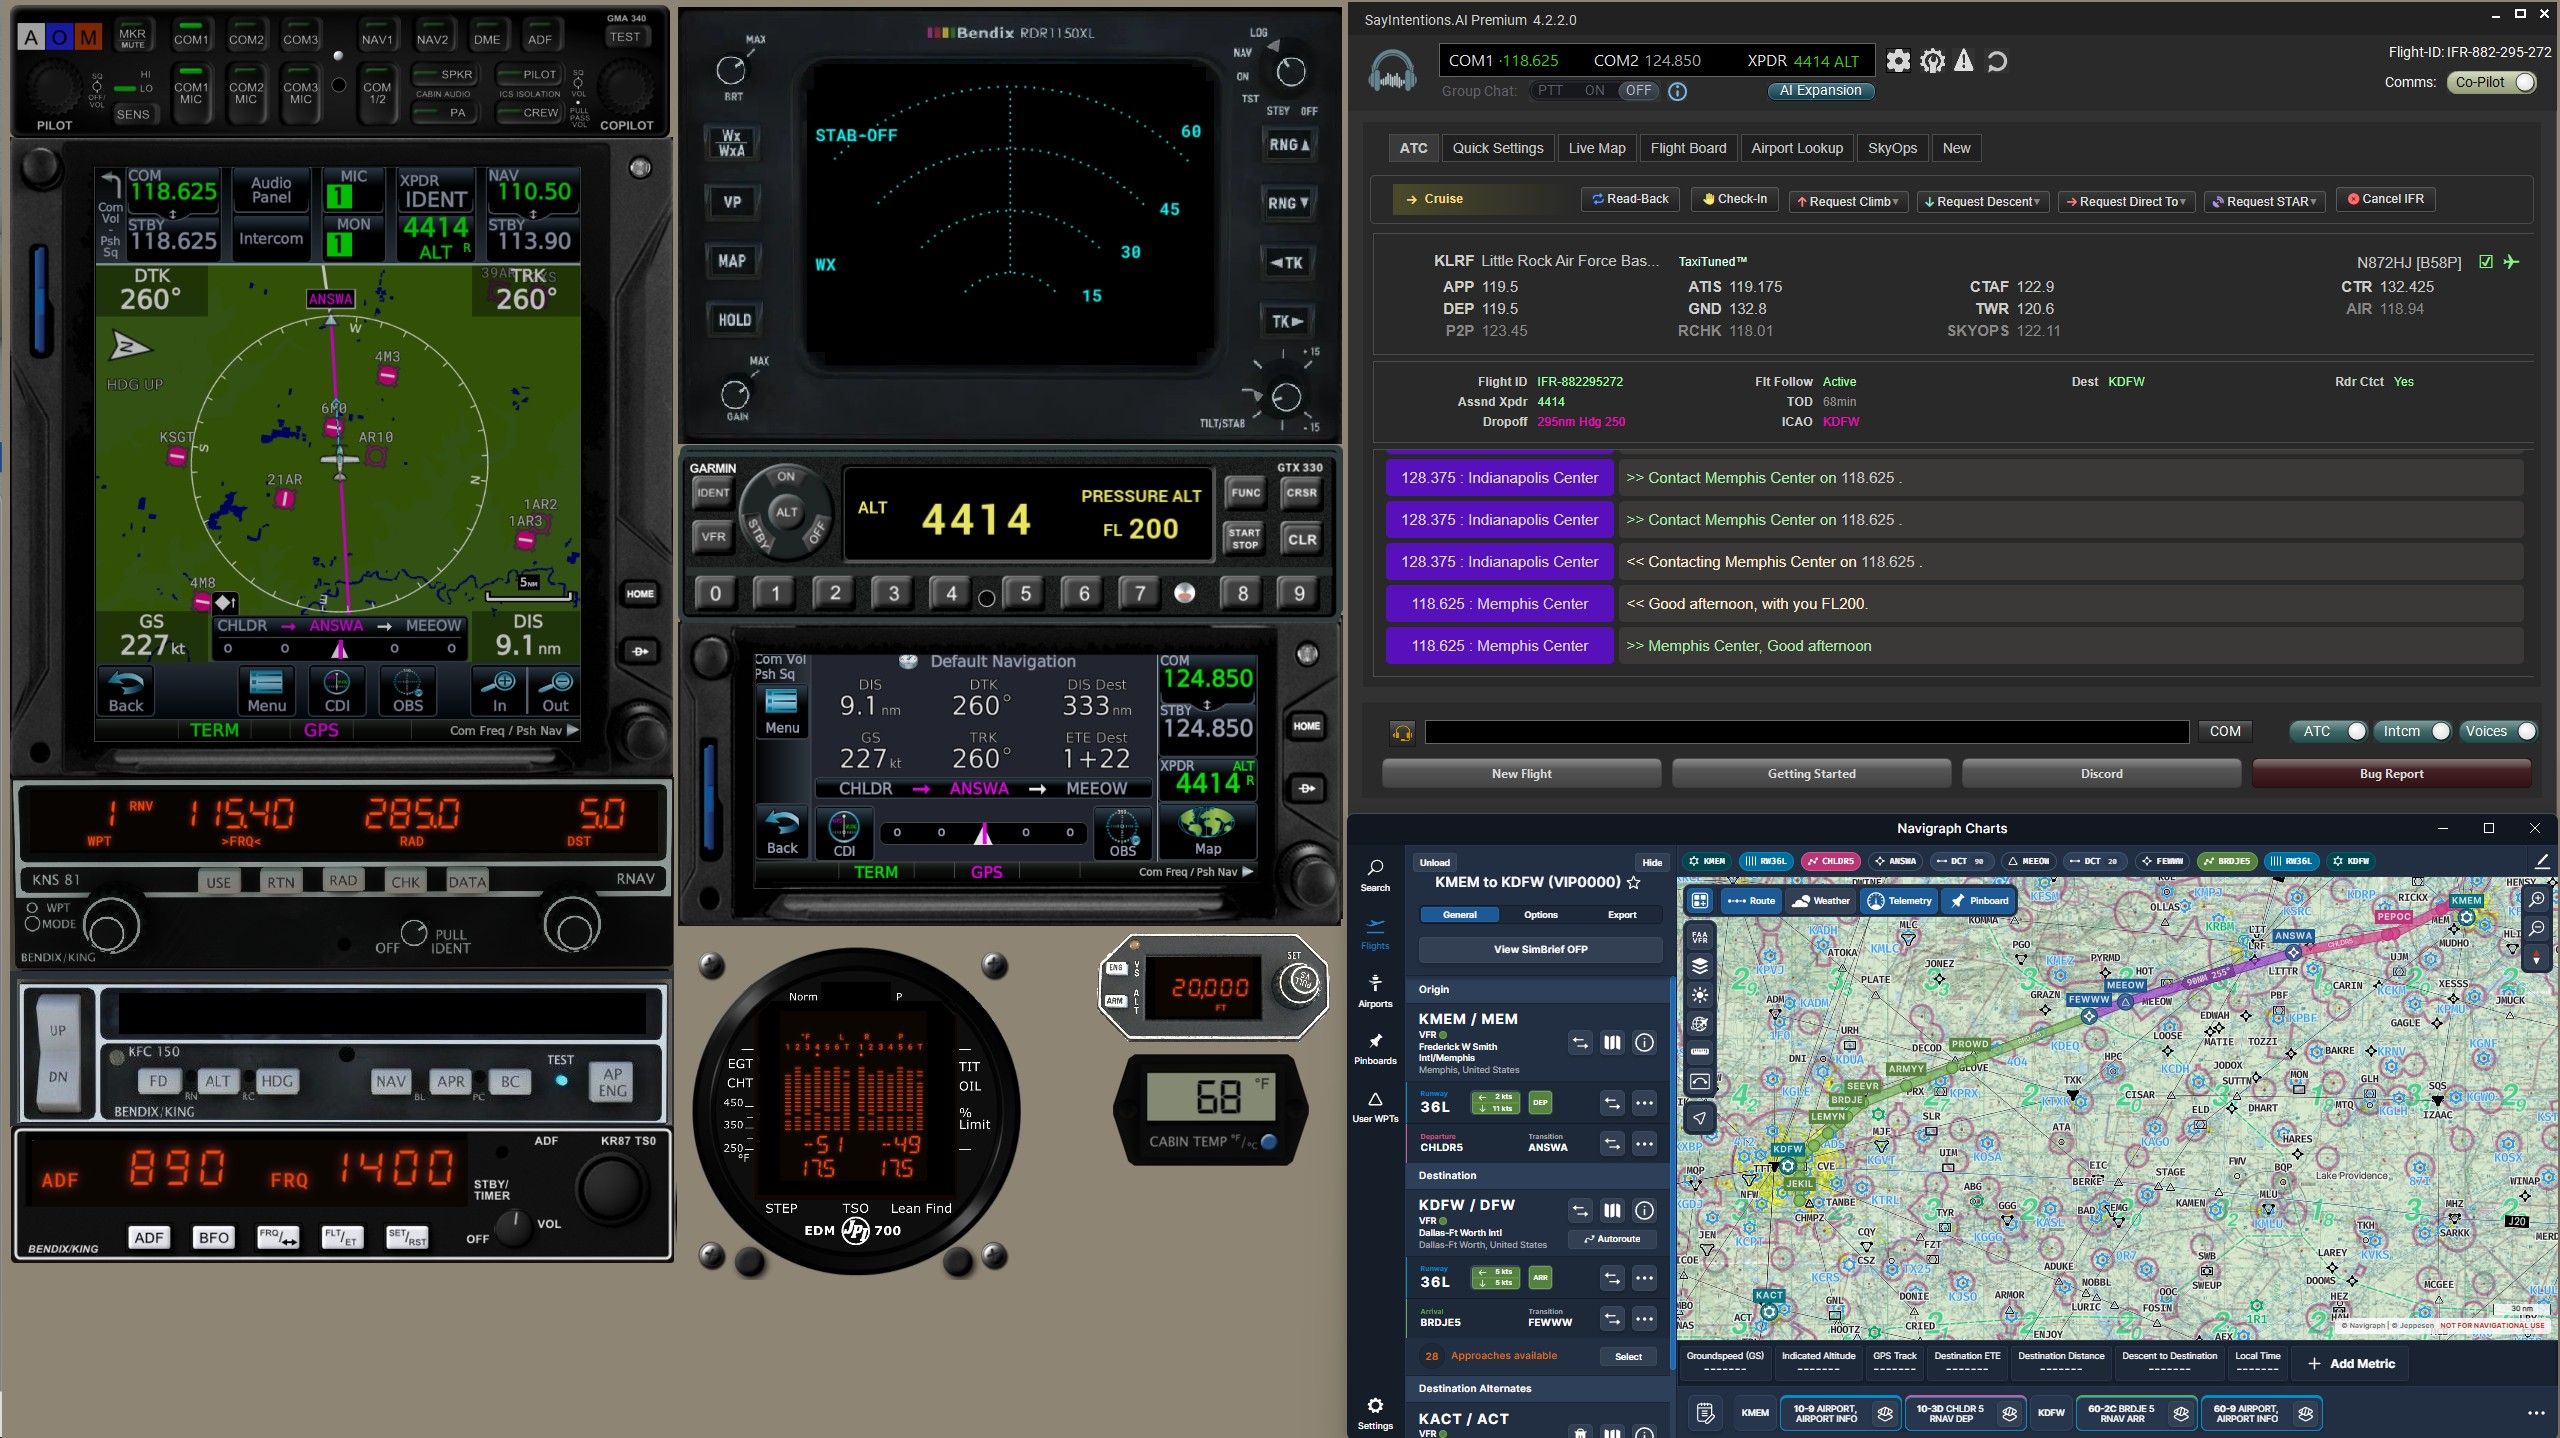Click the ATC message input field

click(x=1806, y=732)
